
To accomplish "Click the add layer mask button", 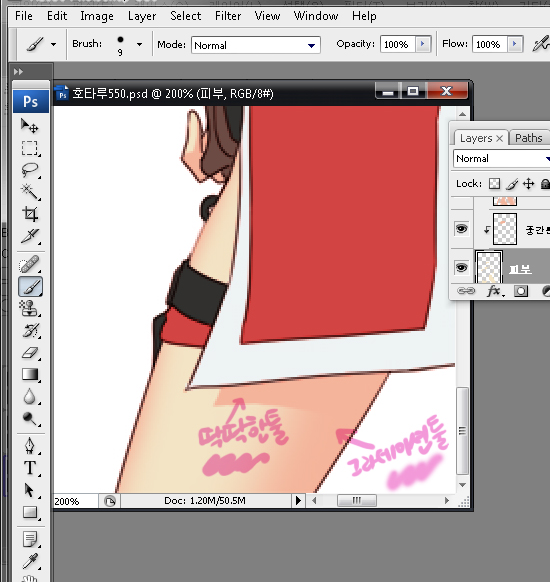I will tap(521, 291).
